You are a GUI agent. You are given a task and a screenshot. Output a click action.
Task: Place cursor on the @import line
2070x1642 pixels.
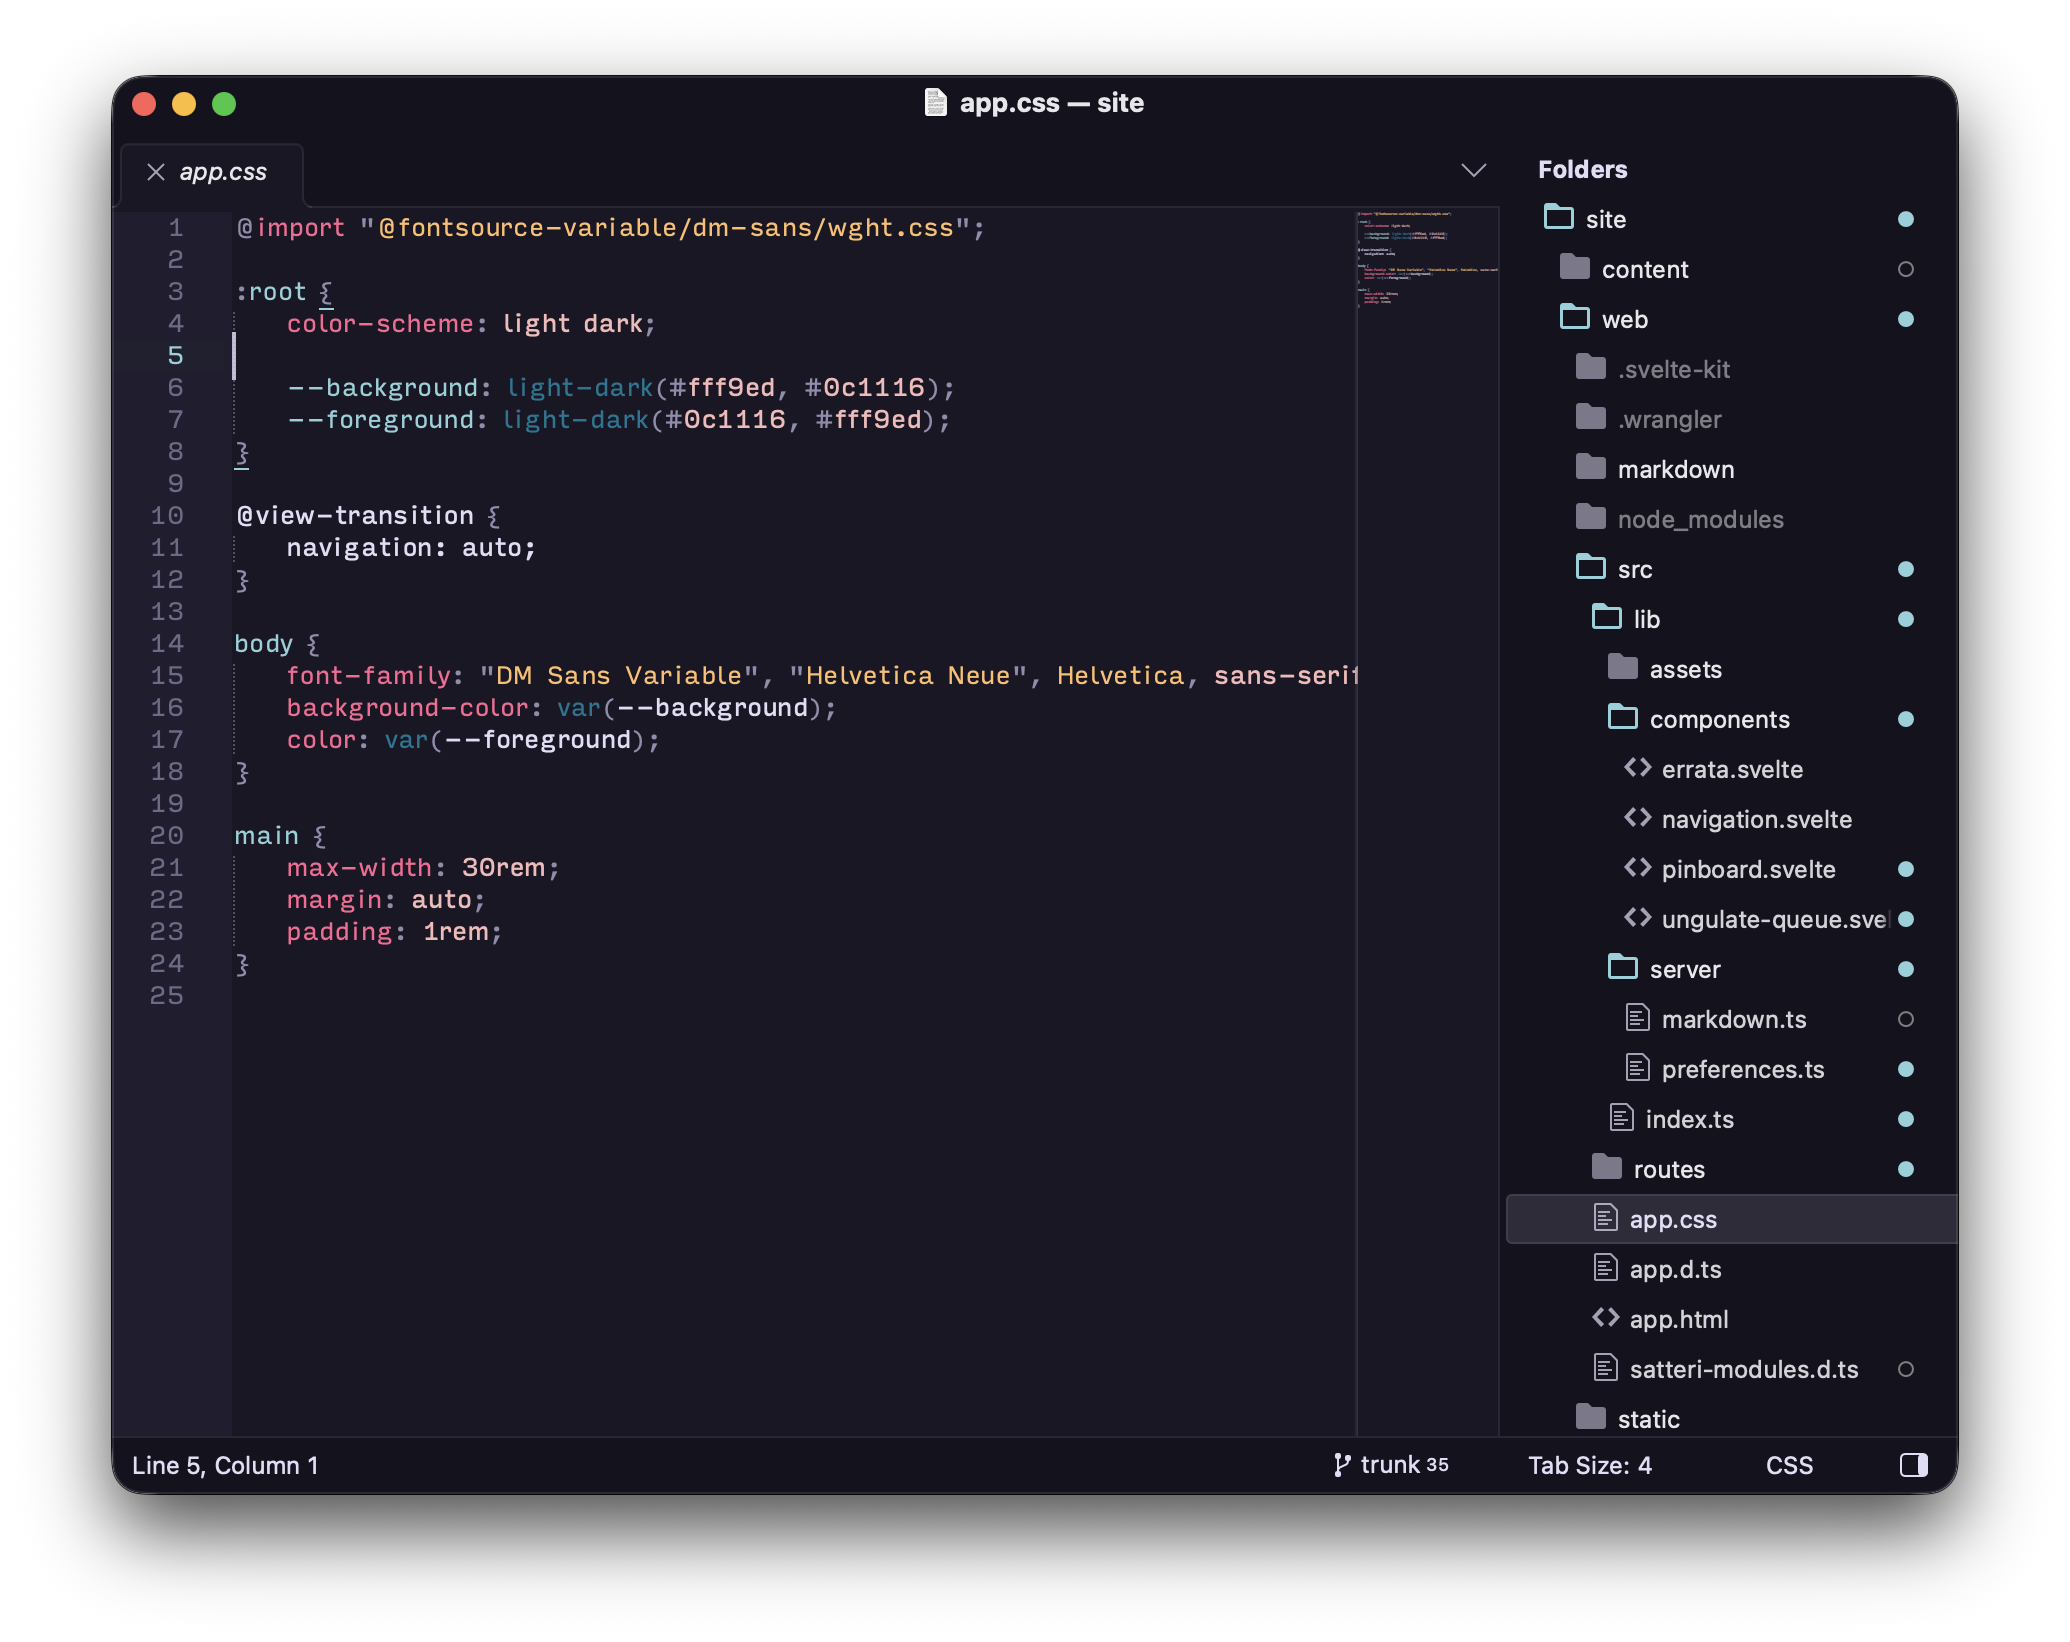(610, 228)
